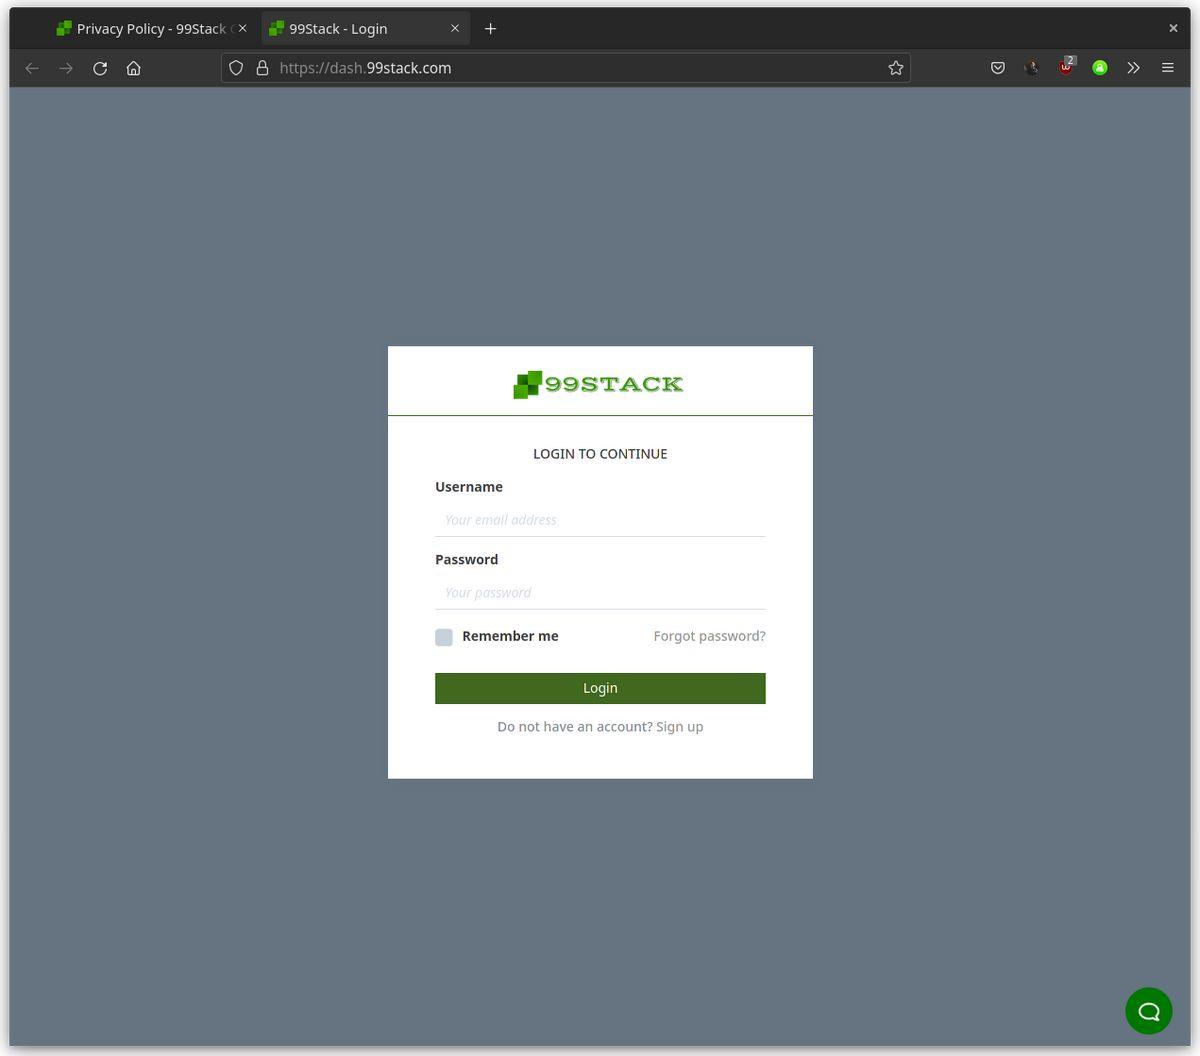
Task: Click the green round extension icon
Action: point(1100,68)
